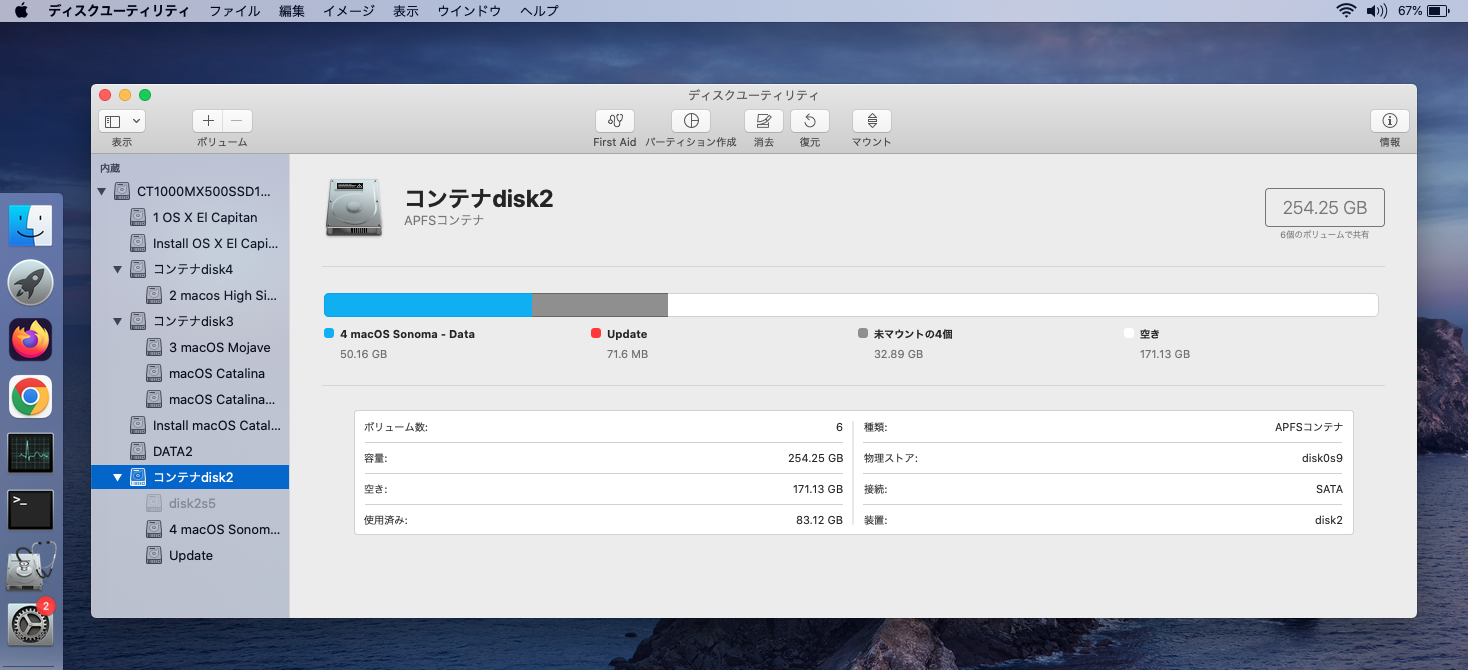Select the DATA2 volume in sidebar

172,451
